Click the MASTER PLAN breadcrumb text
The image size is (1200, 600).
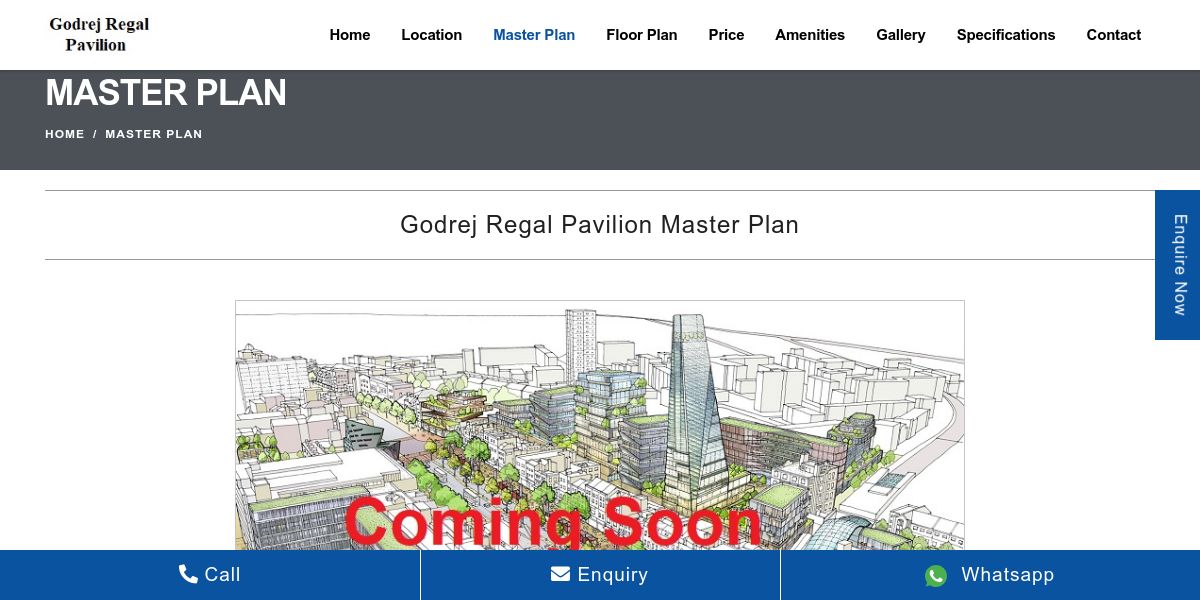154,134
